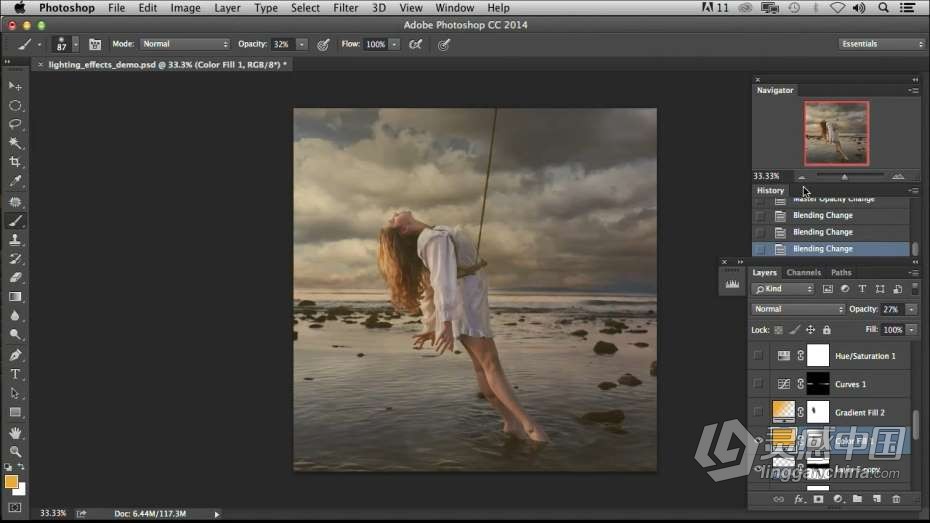Select the Brush tool in toolbar
This screenshot has width=930, height=523.
[15, 221]
